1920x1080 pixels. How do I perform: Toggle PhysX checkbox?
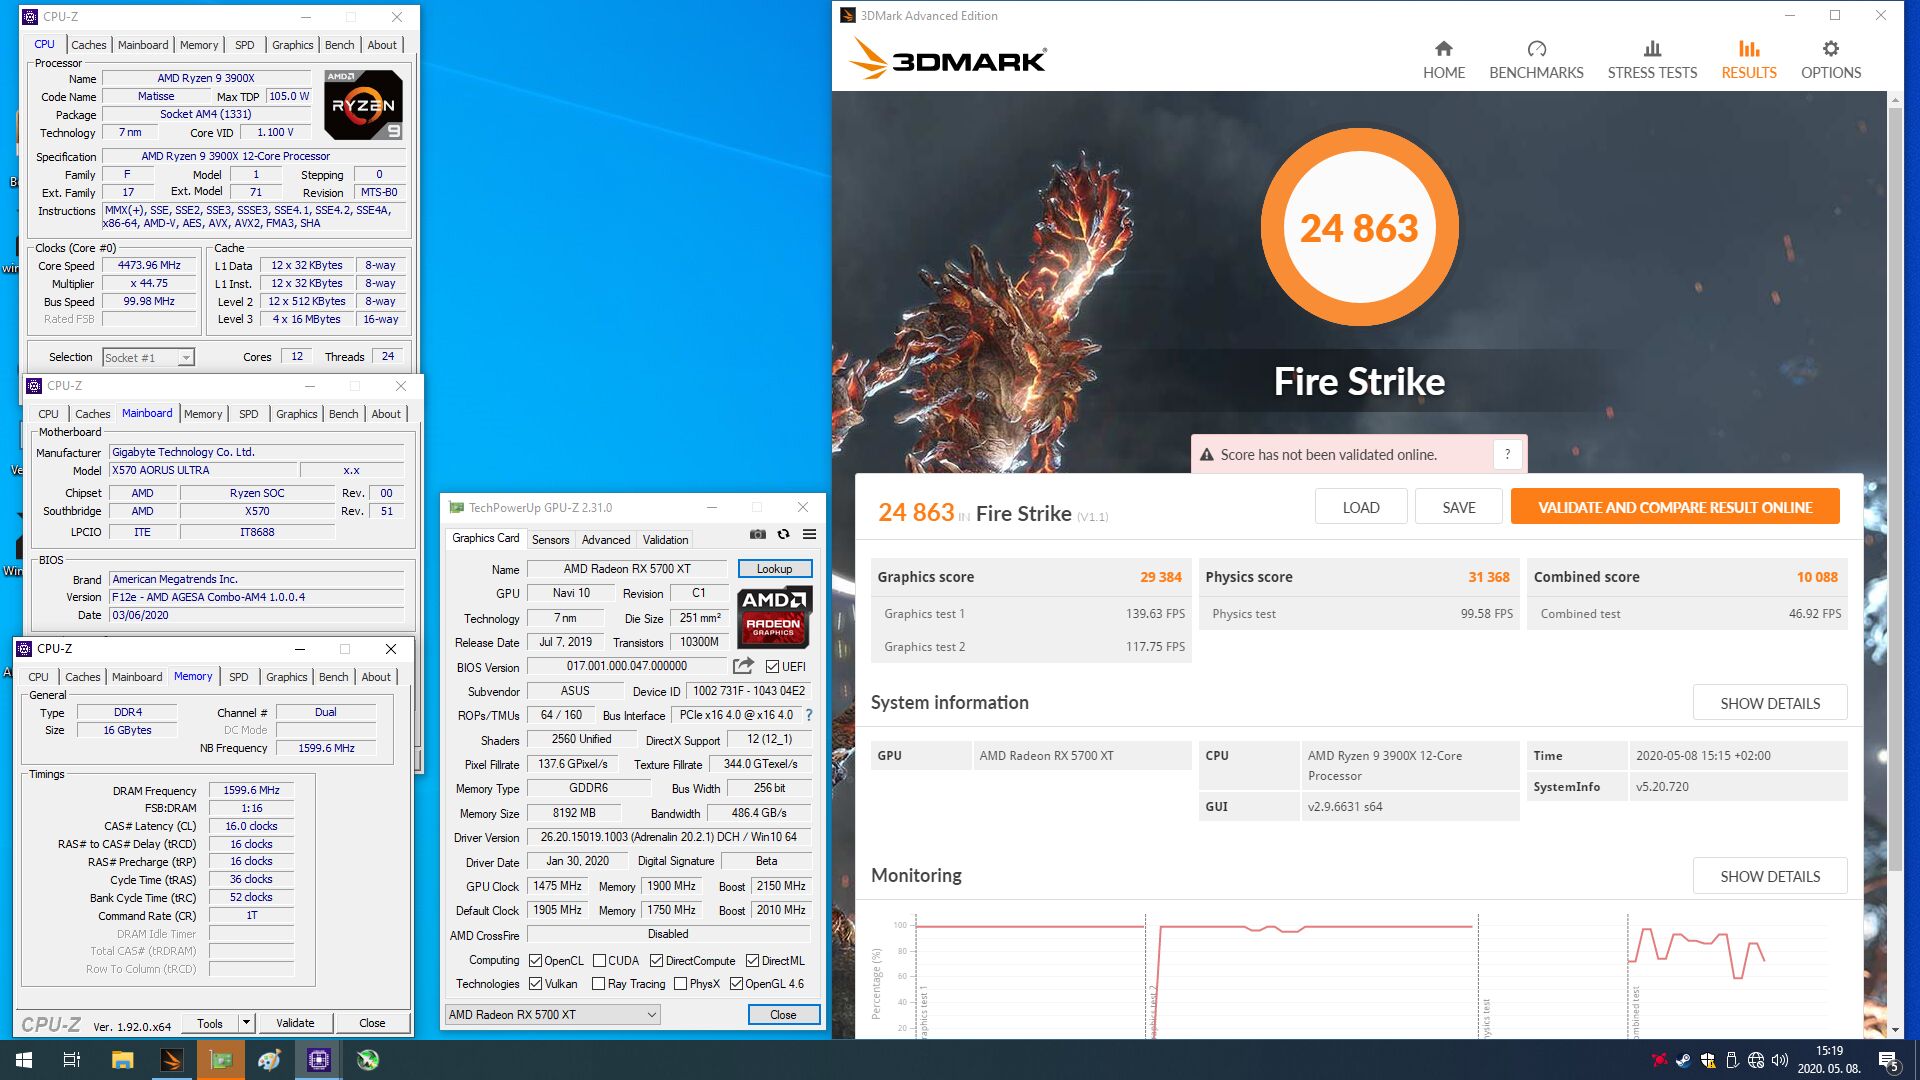point(680,984)
